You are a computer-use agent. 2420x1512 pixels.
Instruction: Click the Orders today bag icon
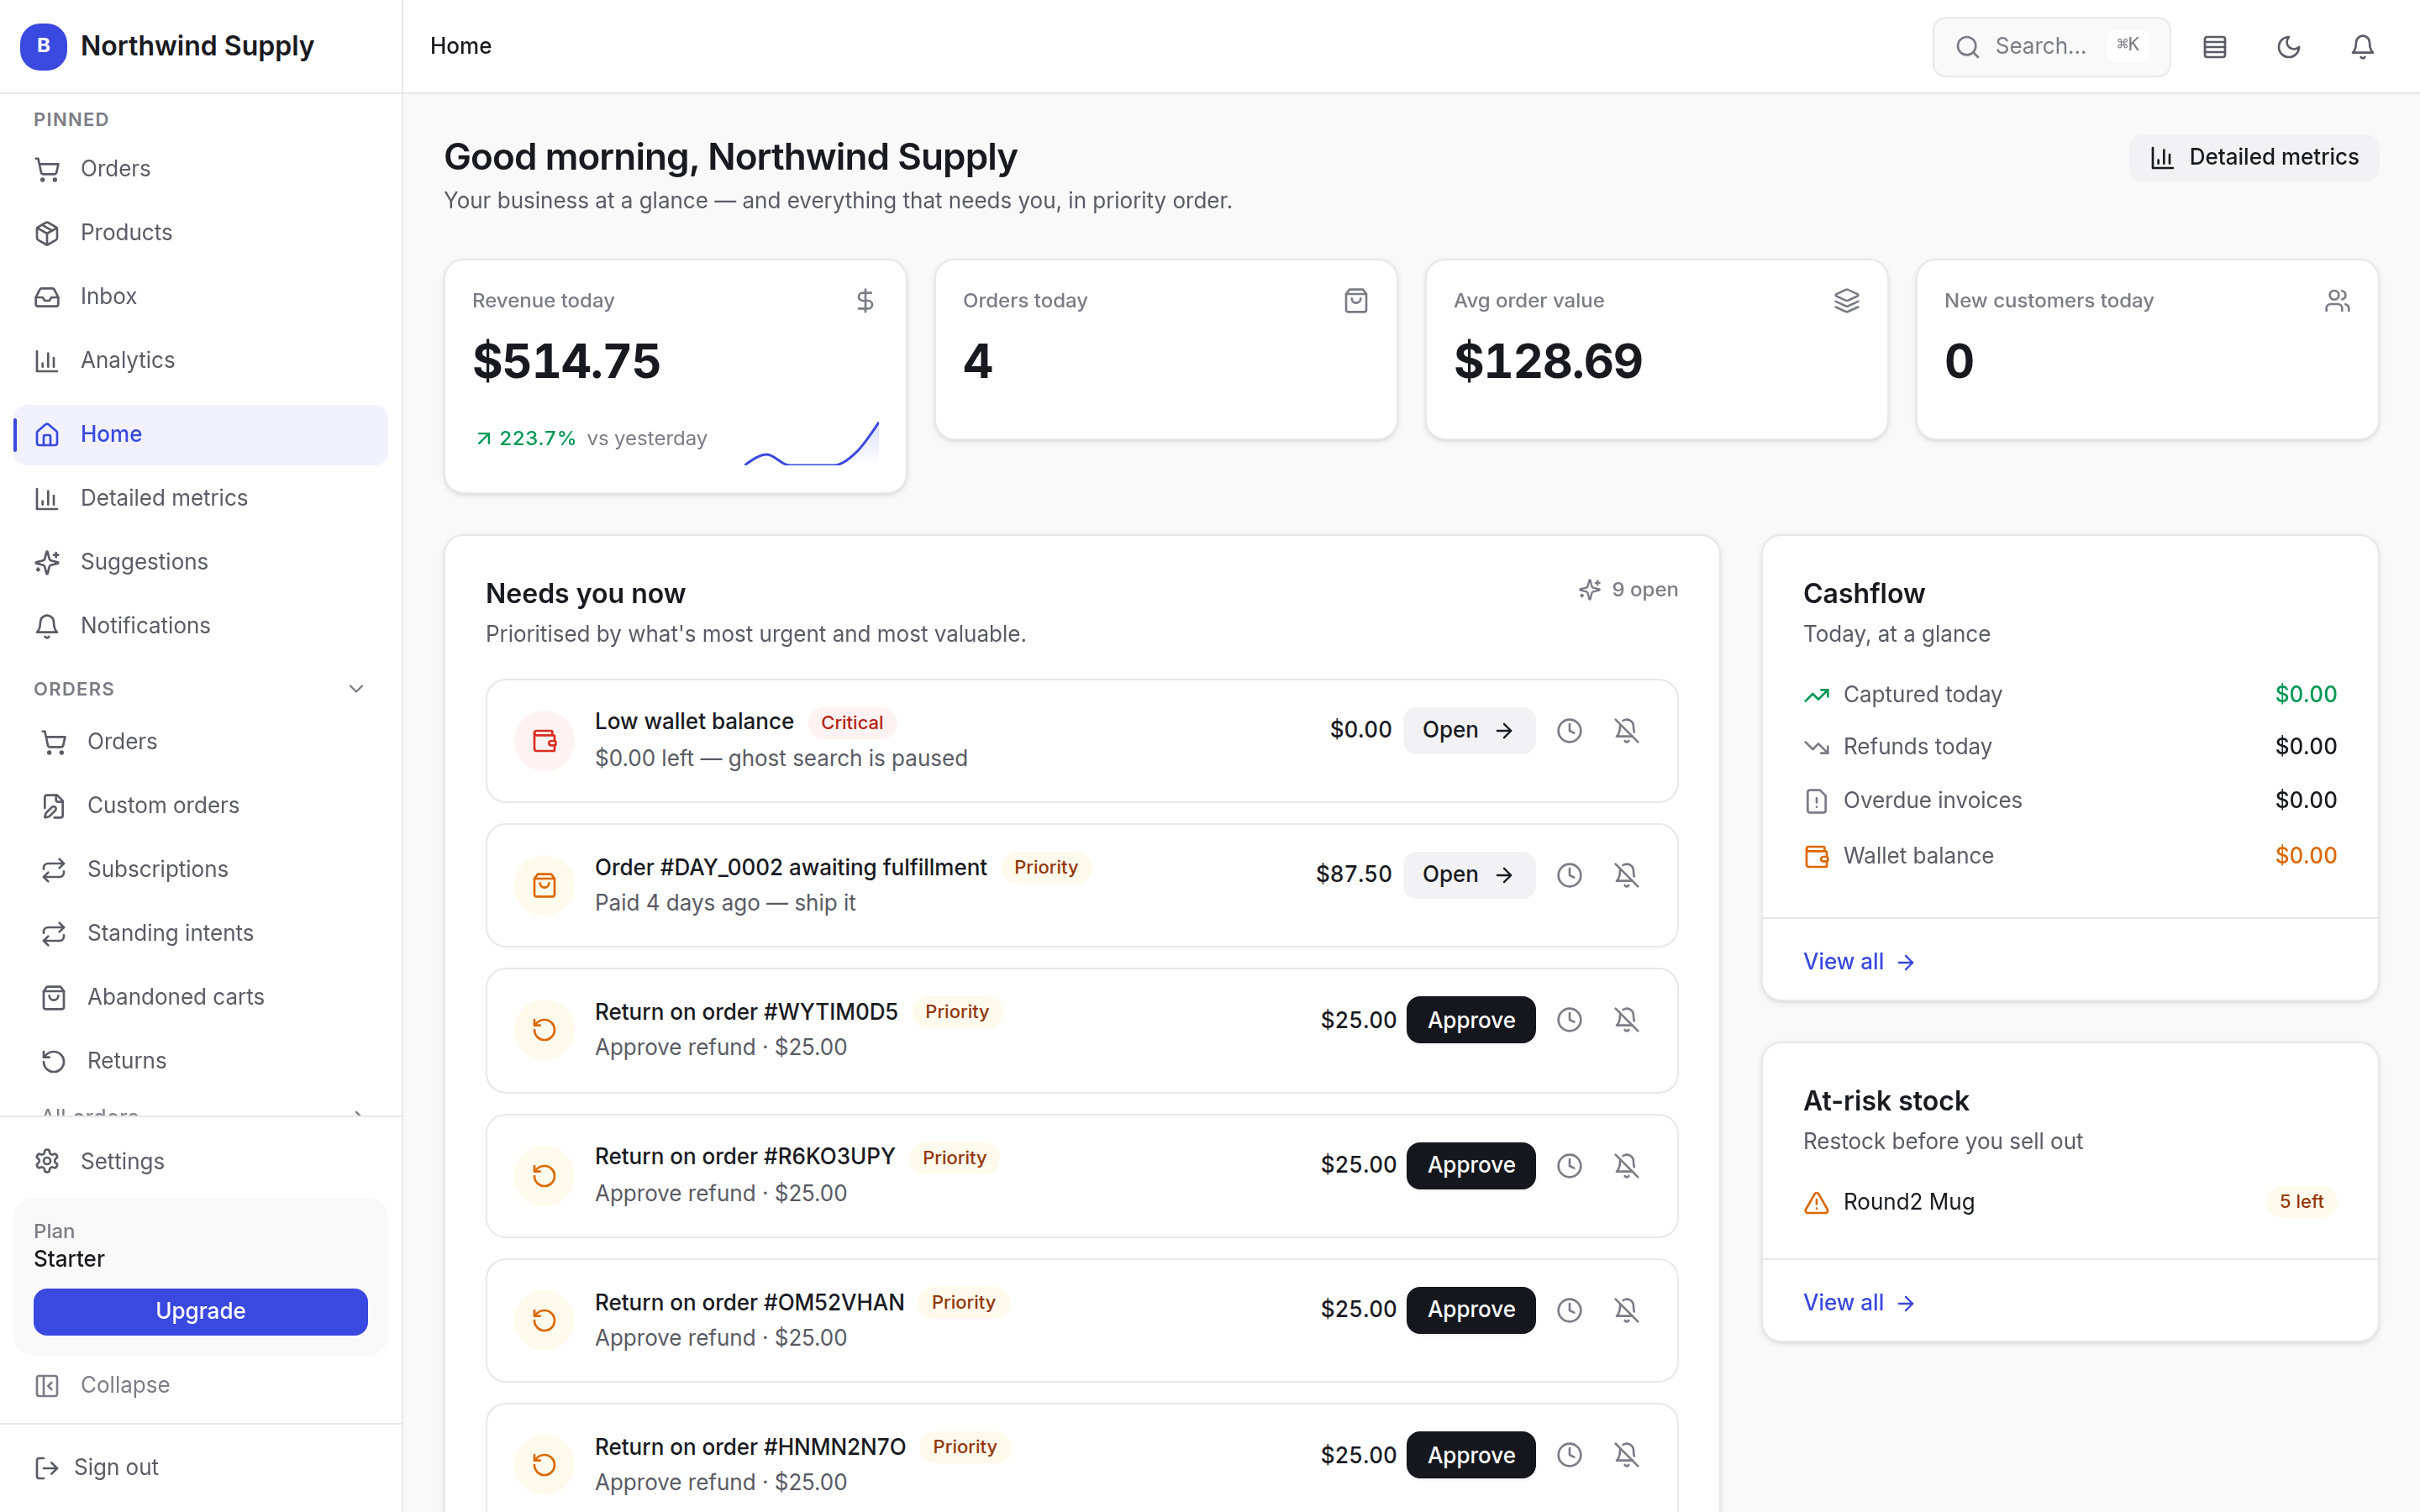1355,301
